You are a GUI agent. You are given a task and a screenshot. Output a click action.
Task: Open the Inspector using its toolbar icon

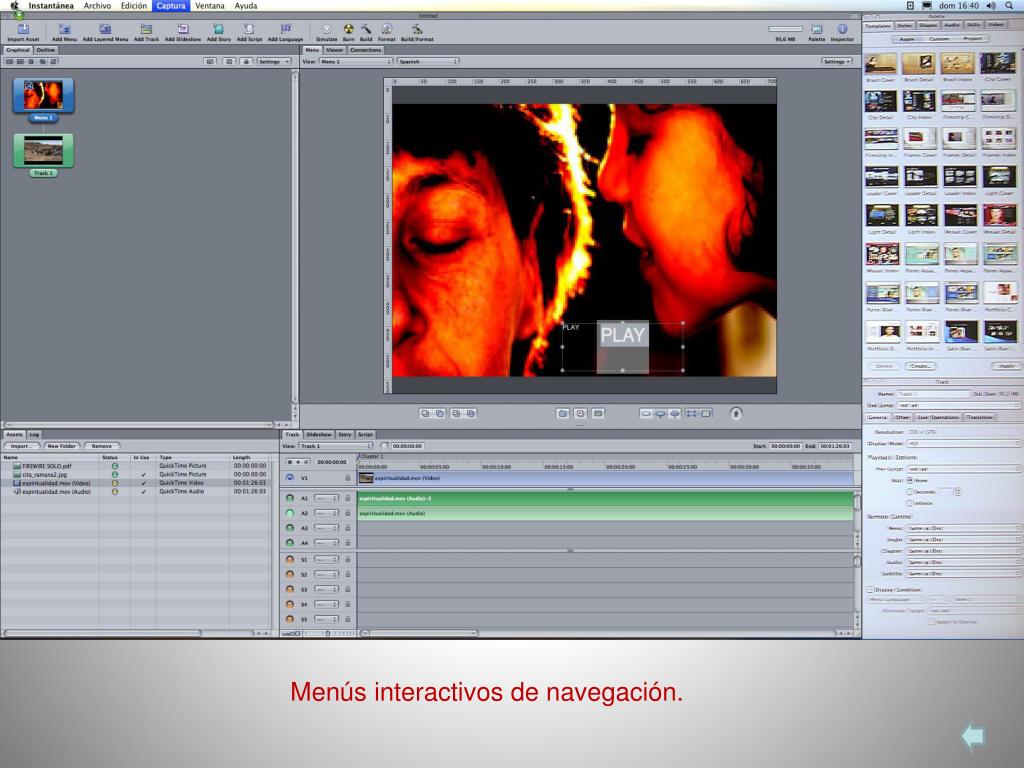[x=842, y=29]
